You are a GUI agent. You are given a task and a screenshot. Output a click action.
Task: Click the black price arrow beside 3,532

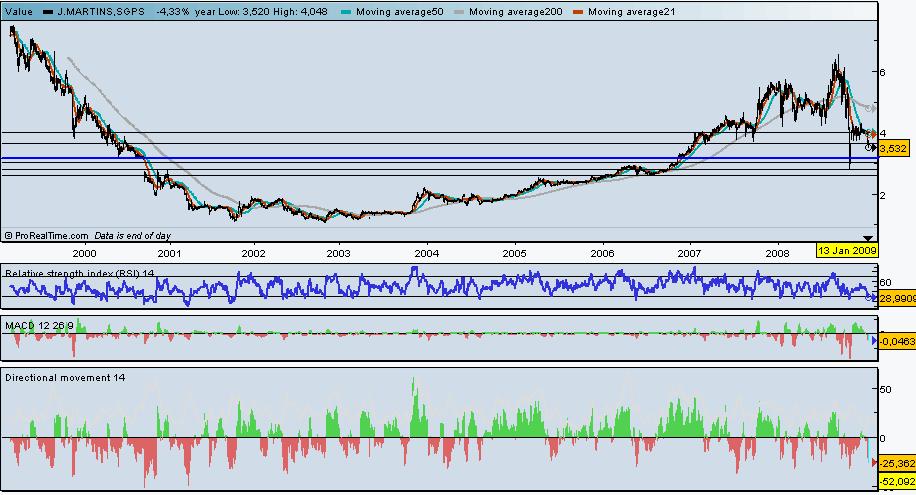pos(875,148)
